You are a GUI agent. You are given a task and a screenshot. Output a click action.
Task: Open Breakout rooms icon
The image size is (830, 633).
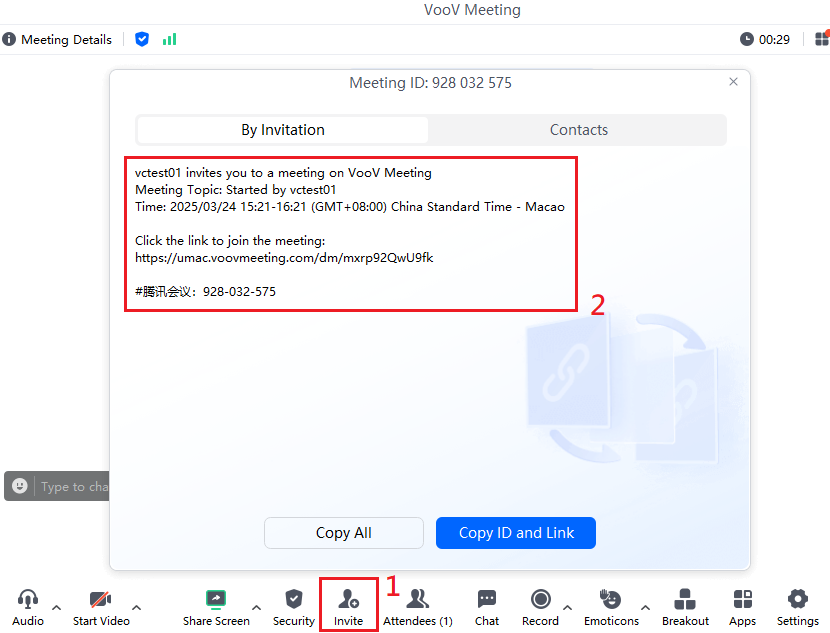coord(685,600)
